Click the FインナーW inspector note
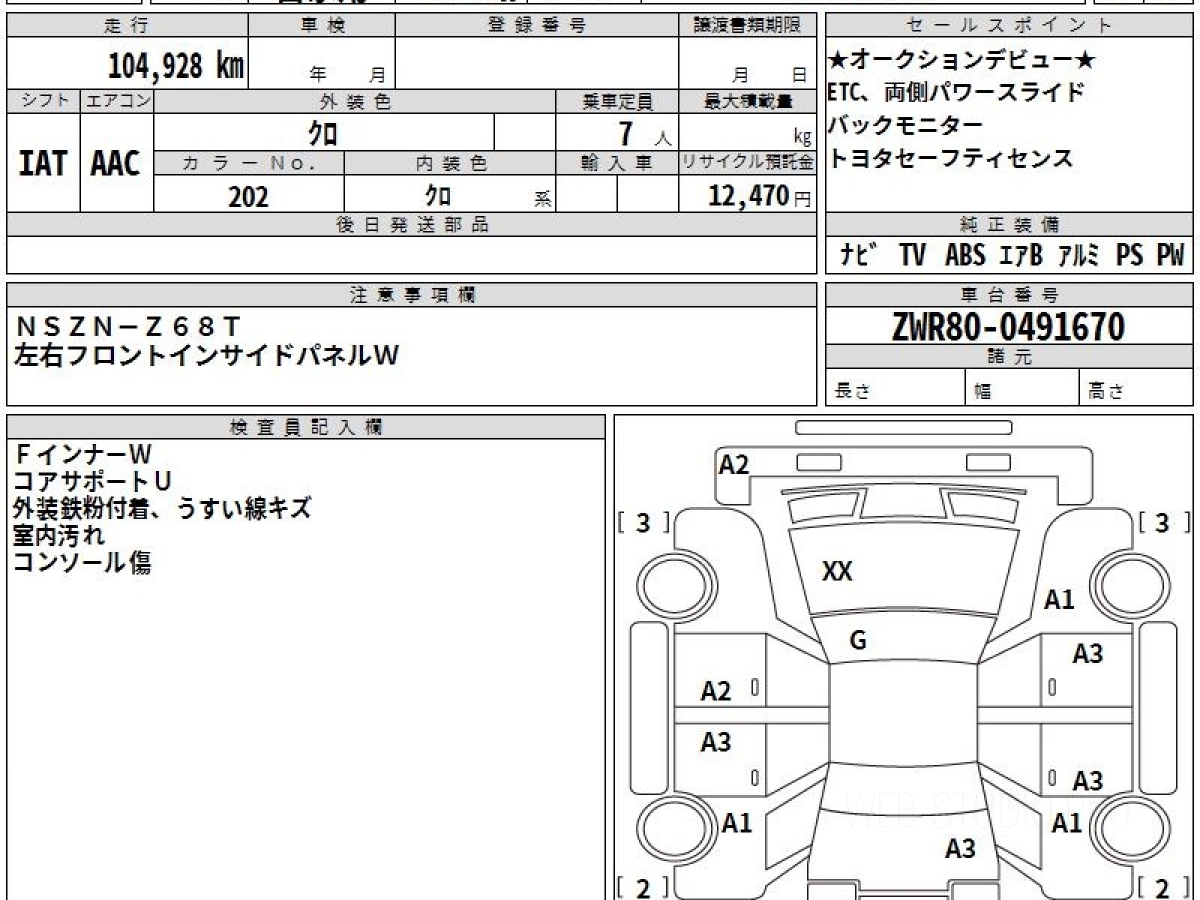Image resolution: width=1200 pixels, height=900 pixels. pos(82,455)
